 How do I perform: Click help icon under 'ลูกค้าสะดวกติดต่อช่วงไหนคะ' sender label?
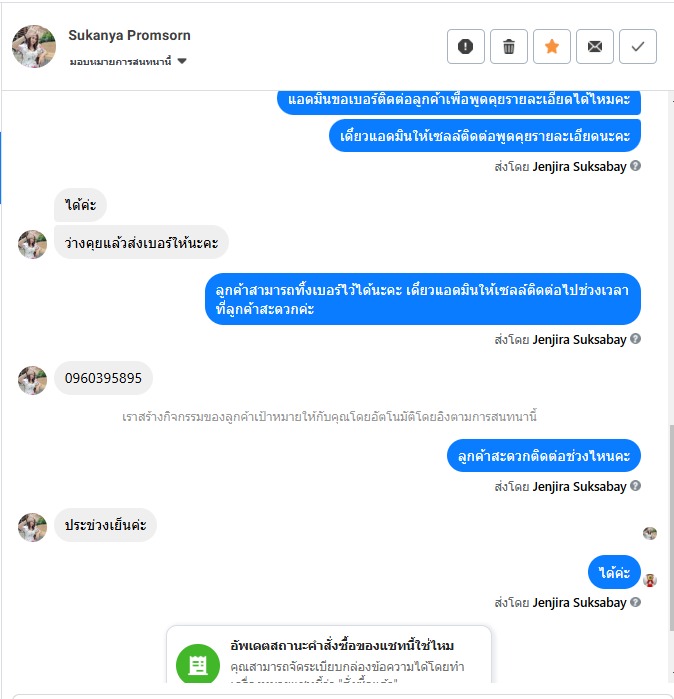636,485
